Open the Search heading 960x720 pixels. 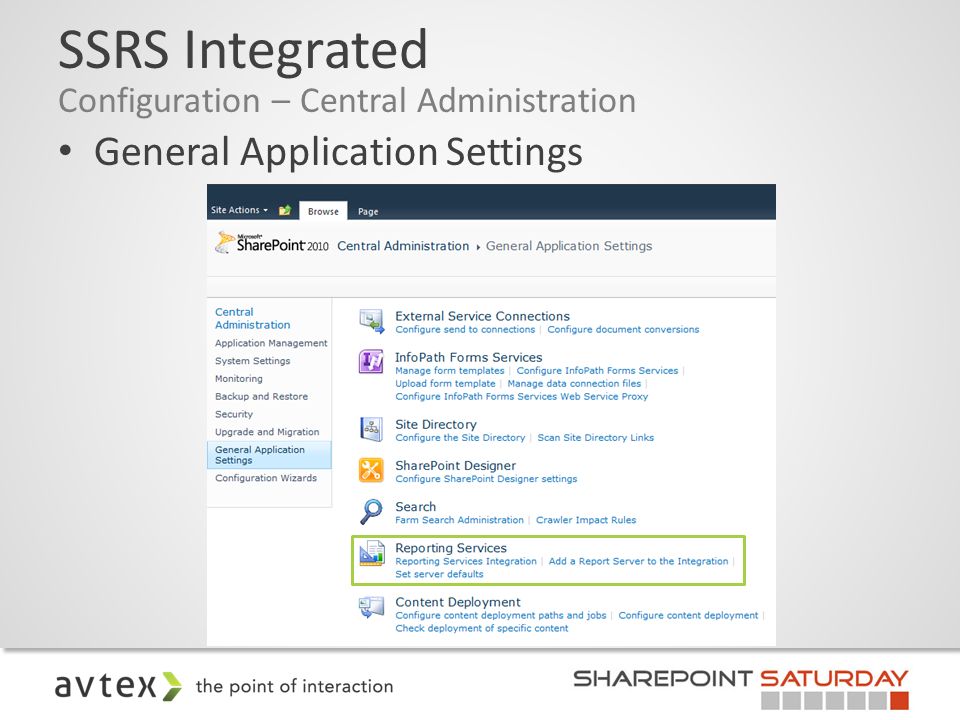(416, 507)
